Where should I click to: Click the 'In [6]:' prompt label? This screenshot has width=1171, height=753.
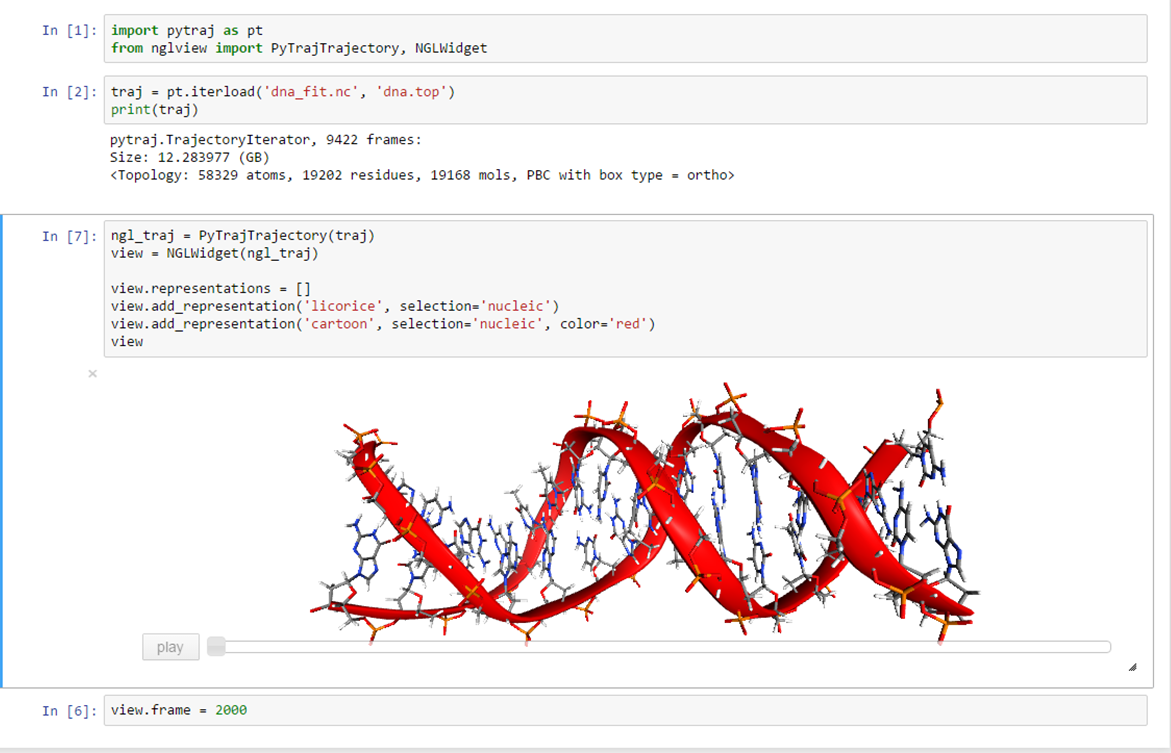[69, 710]
